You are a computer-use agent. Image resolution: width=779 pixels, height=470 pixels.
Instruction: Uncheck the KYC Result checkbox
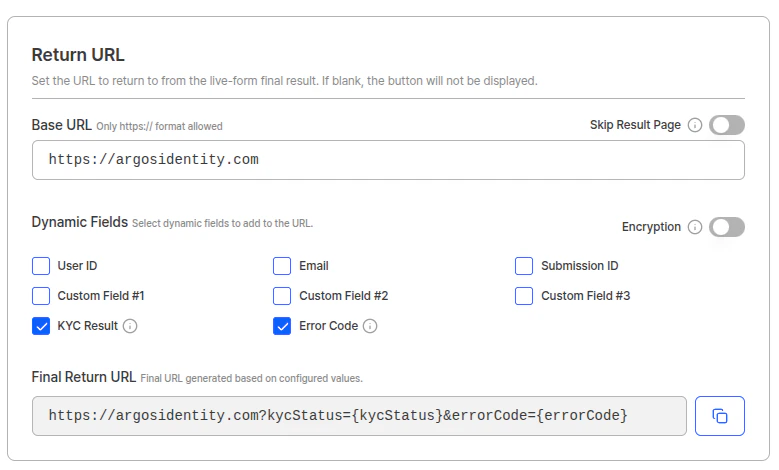[41, 326]
